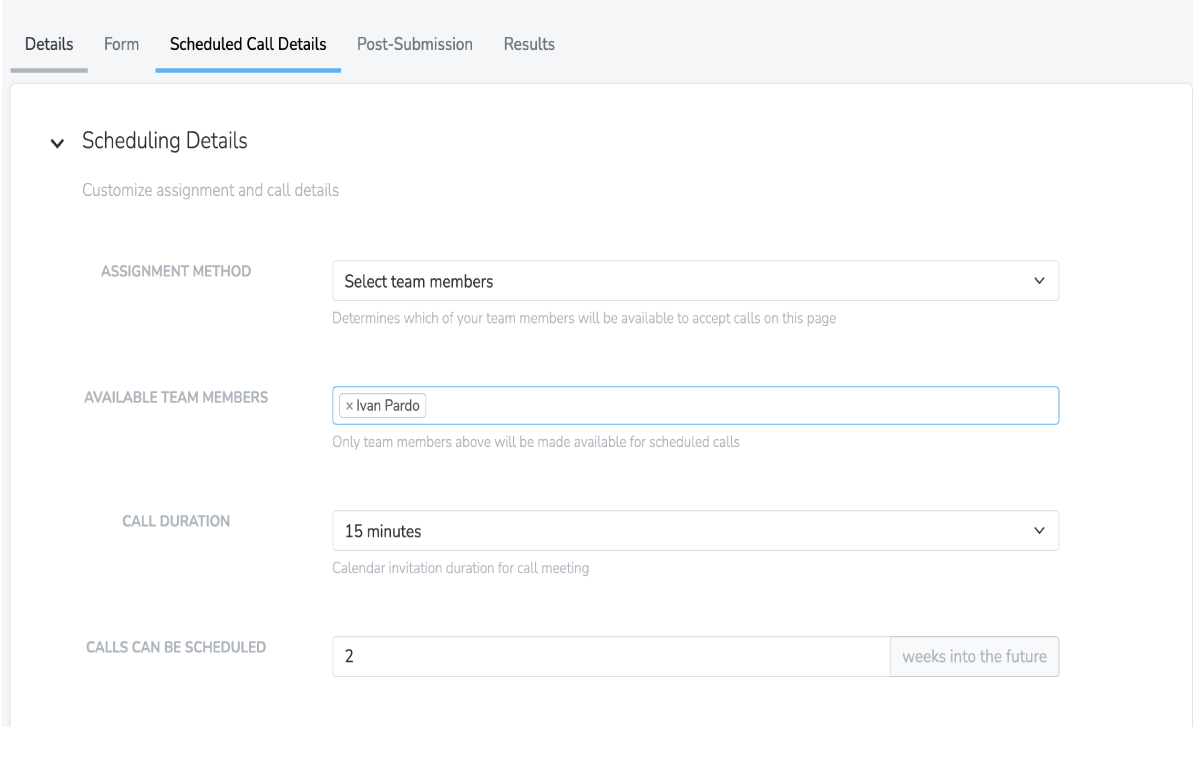1200x780 pixels.
Task: Click the Call Duration label
Action: pos(176,521)
